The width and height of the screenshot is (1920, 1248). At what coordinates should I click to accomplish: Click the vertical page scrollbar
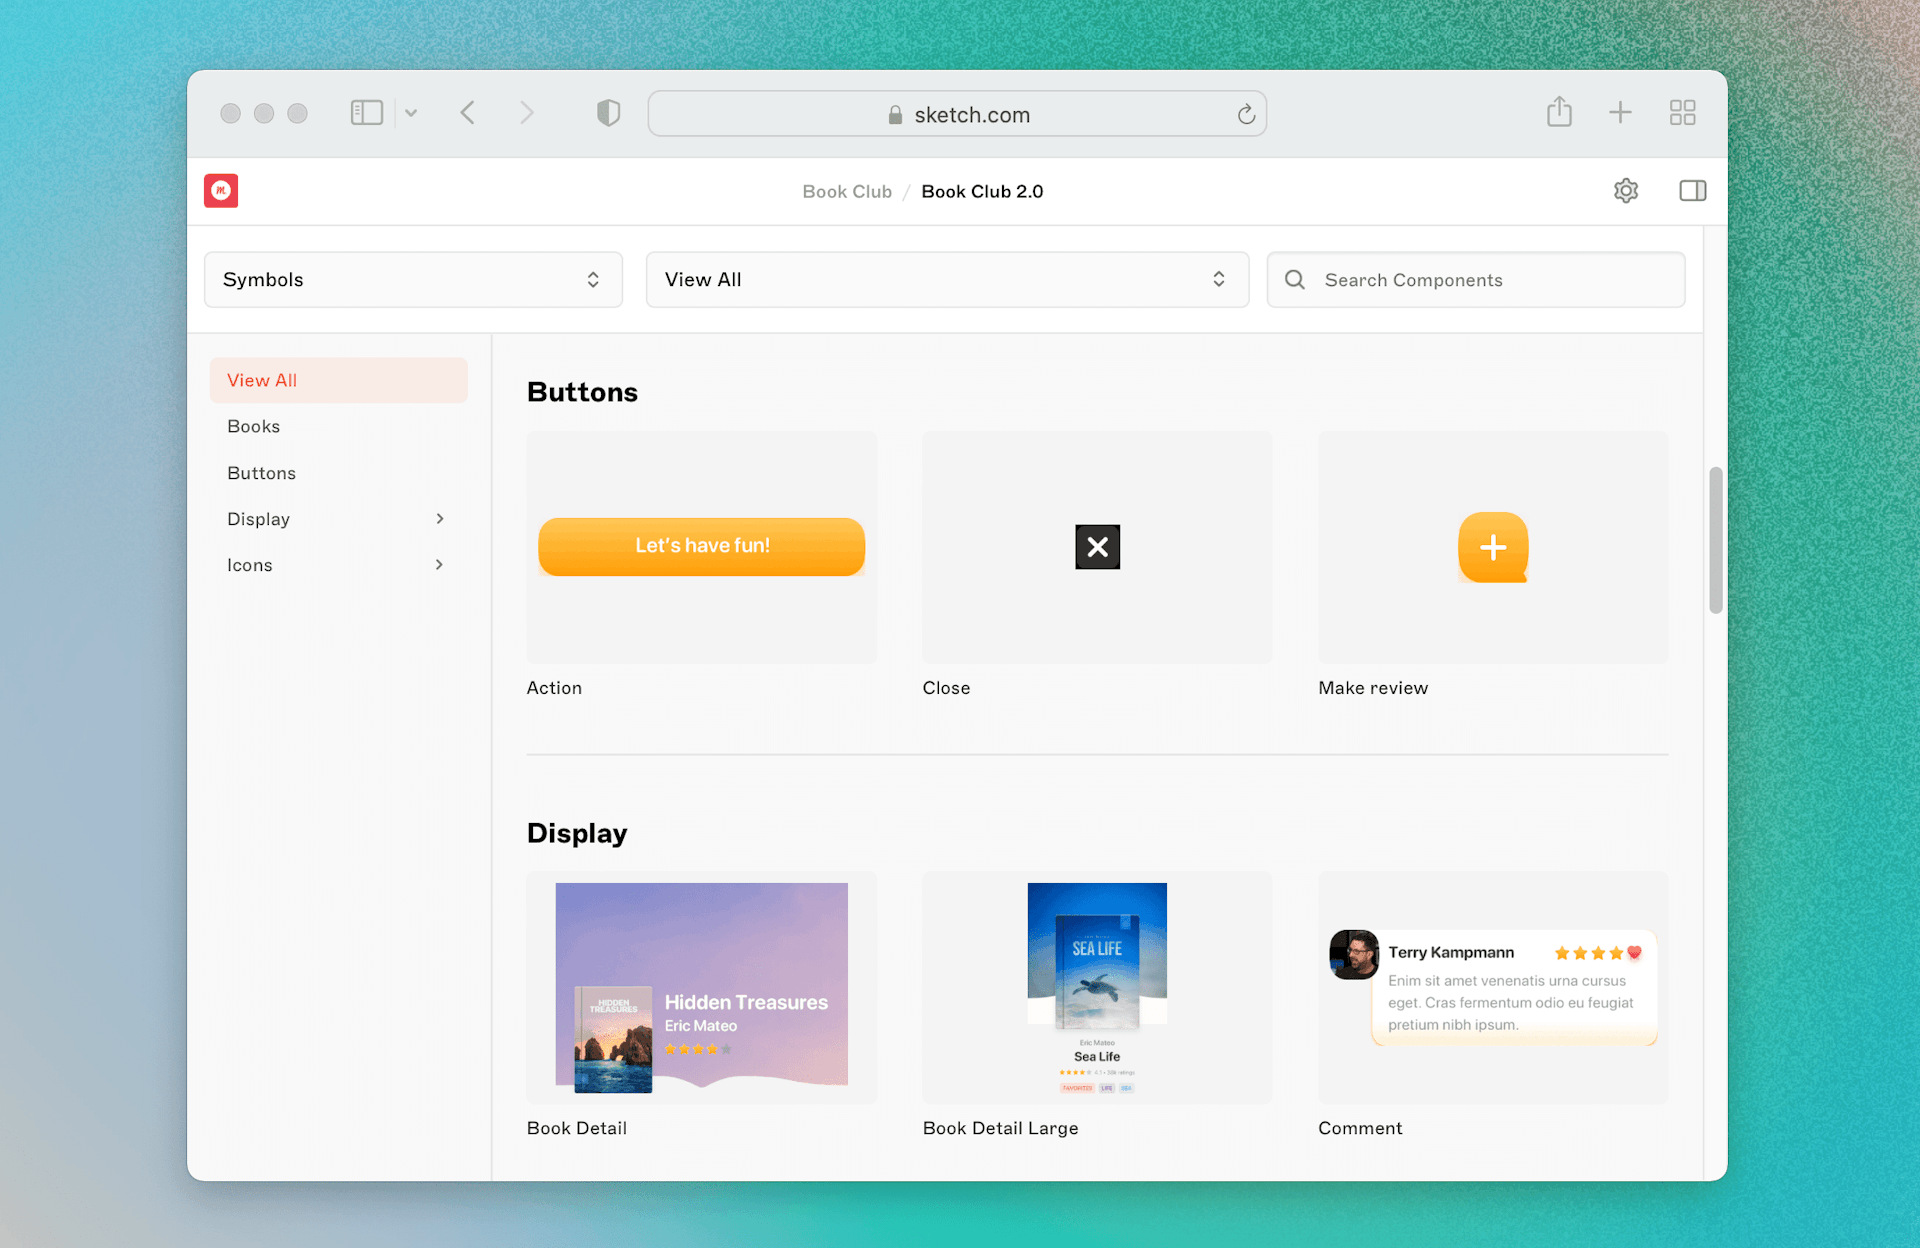(x=1715, y=540)
